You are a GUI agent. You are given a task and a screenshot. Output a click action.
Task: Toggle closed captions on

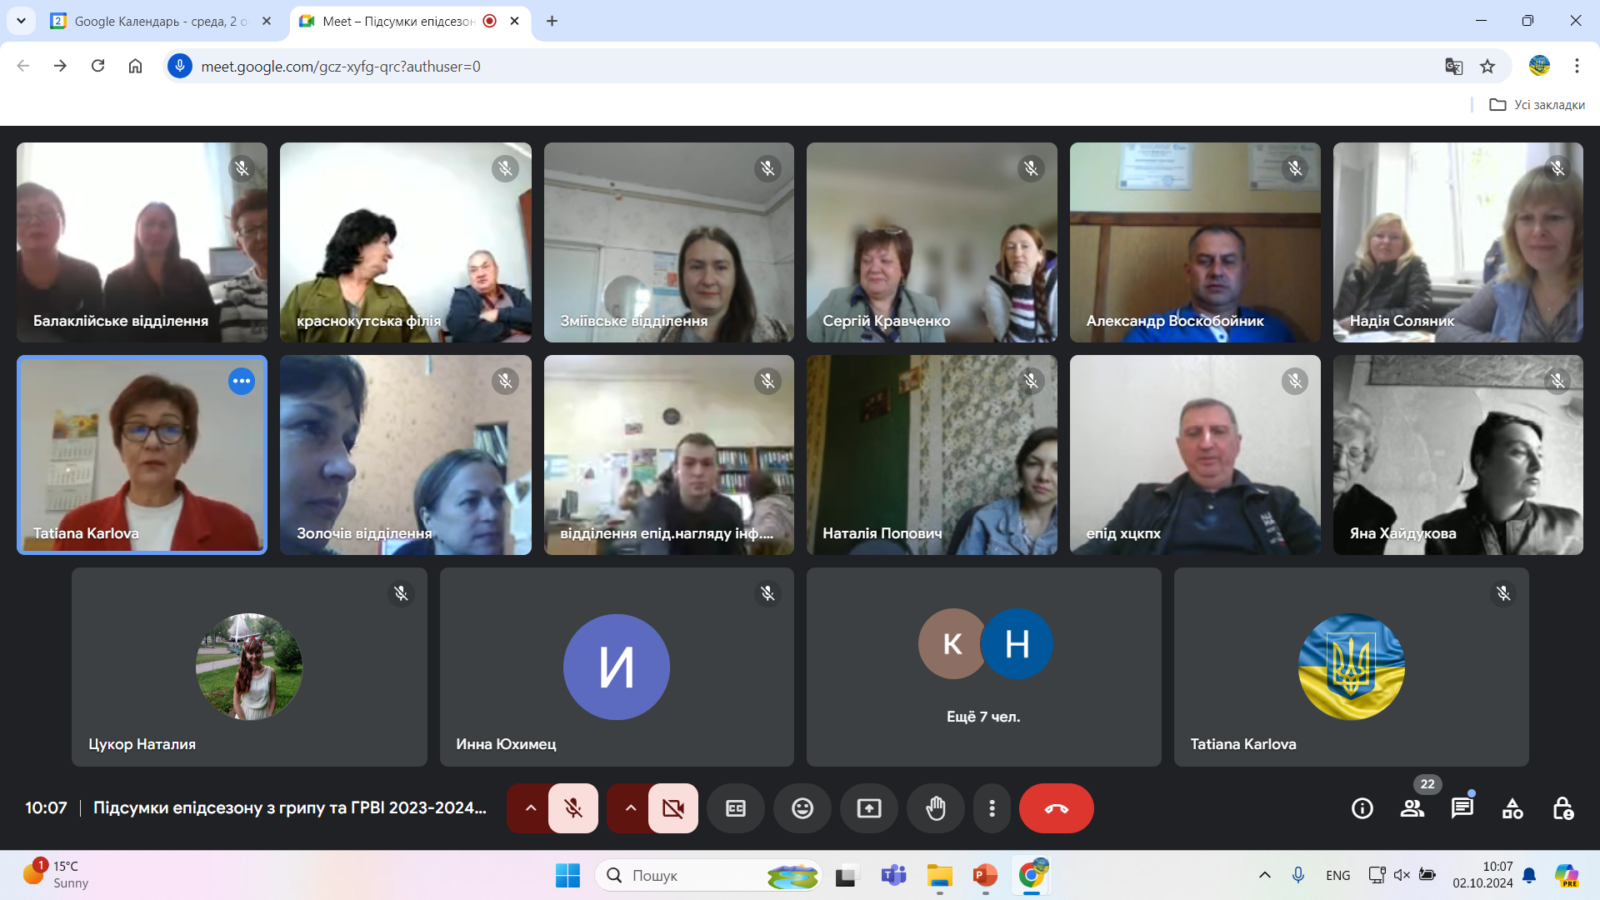736,808
